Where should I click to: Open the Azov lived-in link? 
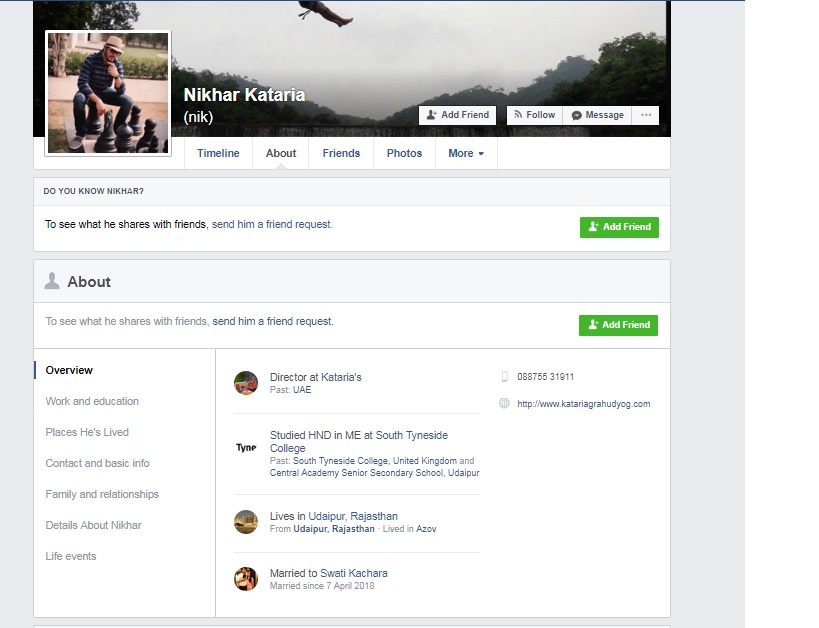pos(426,529)
